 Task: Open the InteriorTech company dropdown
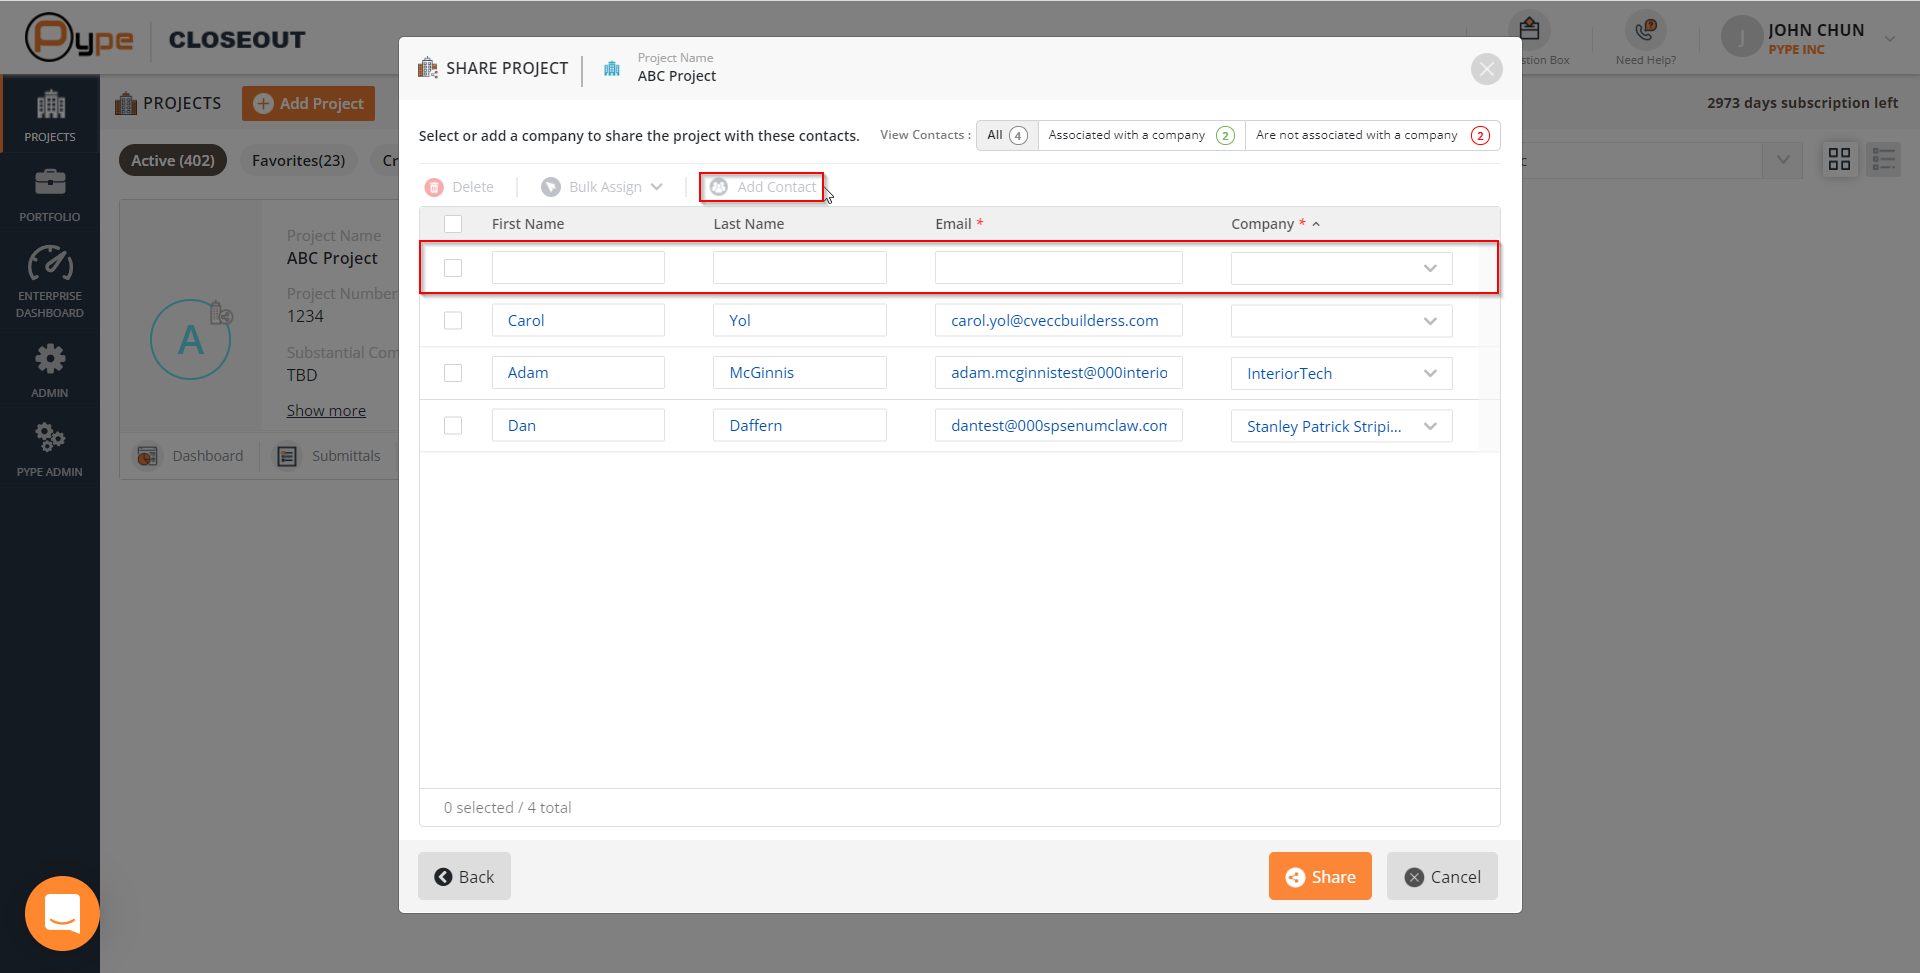pos(1341,373)
